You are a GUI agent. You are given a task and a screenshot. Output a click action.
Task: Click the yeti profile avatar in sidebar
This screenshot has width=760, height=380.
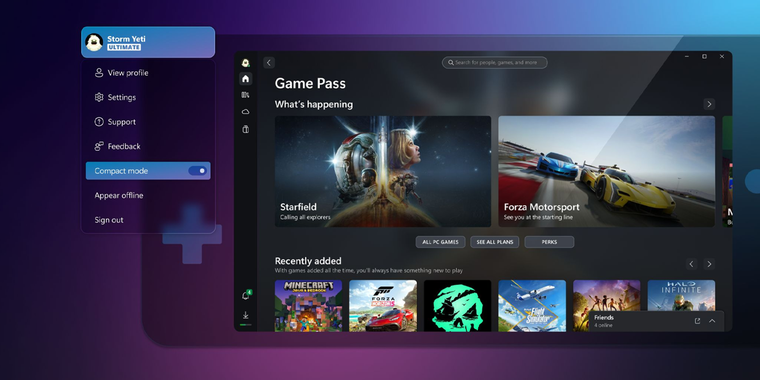[x=246, y=63]
